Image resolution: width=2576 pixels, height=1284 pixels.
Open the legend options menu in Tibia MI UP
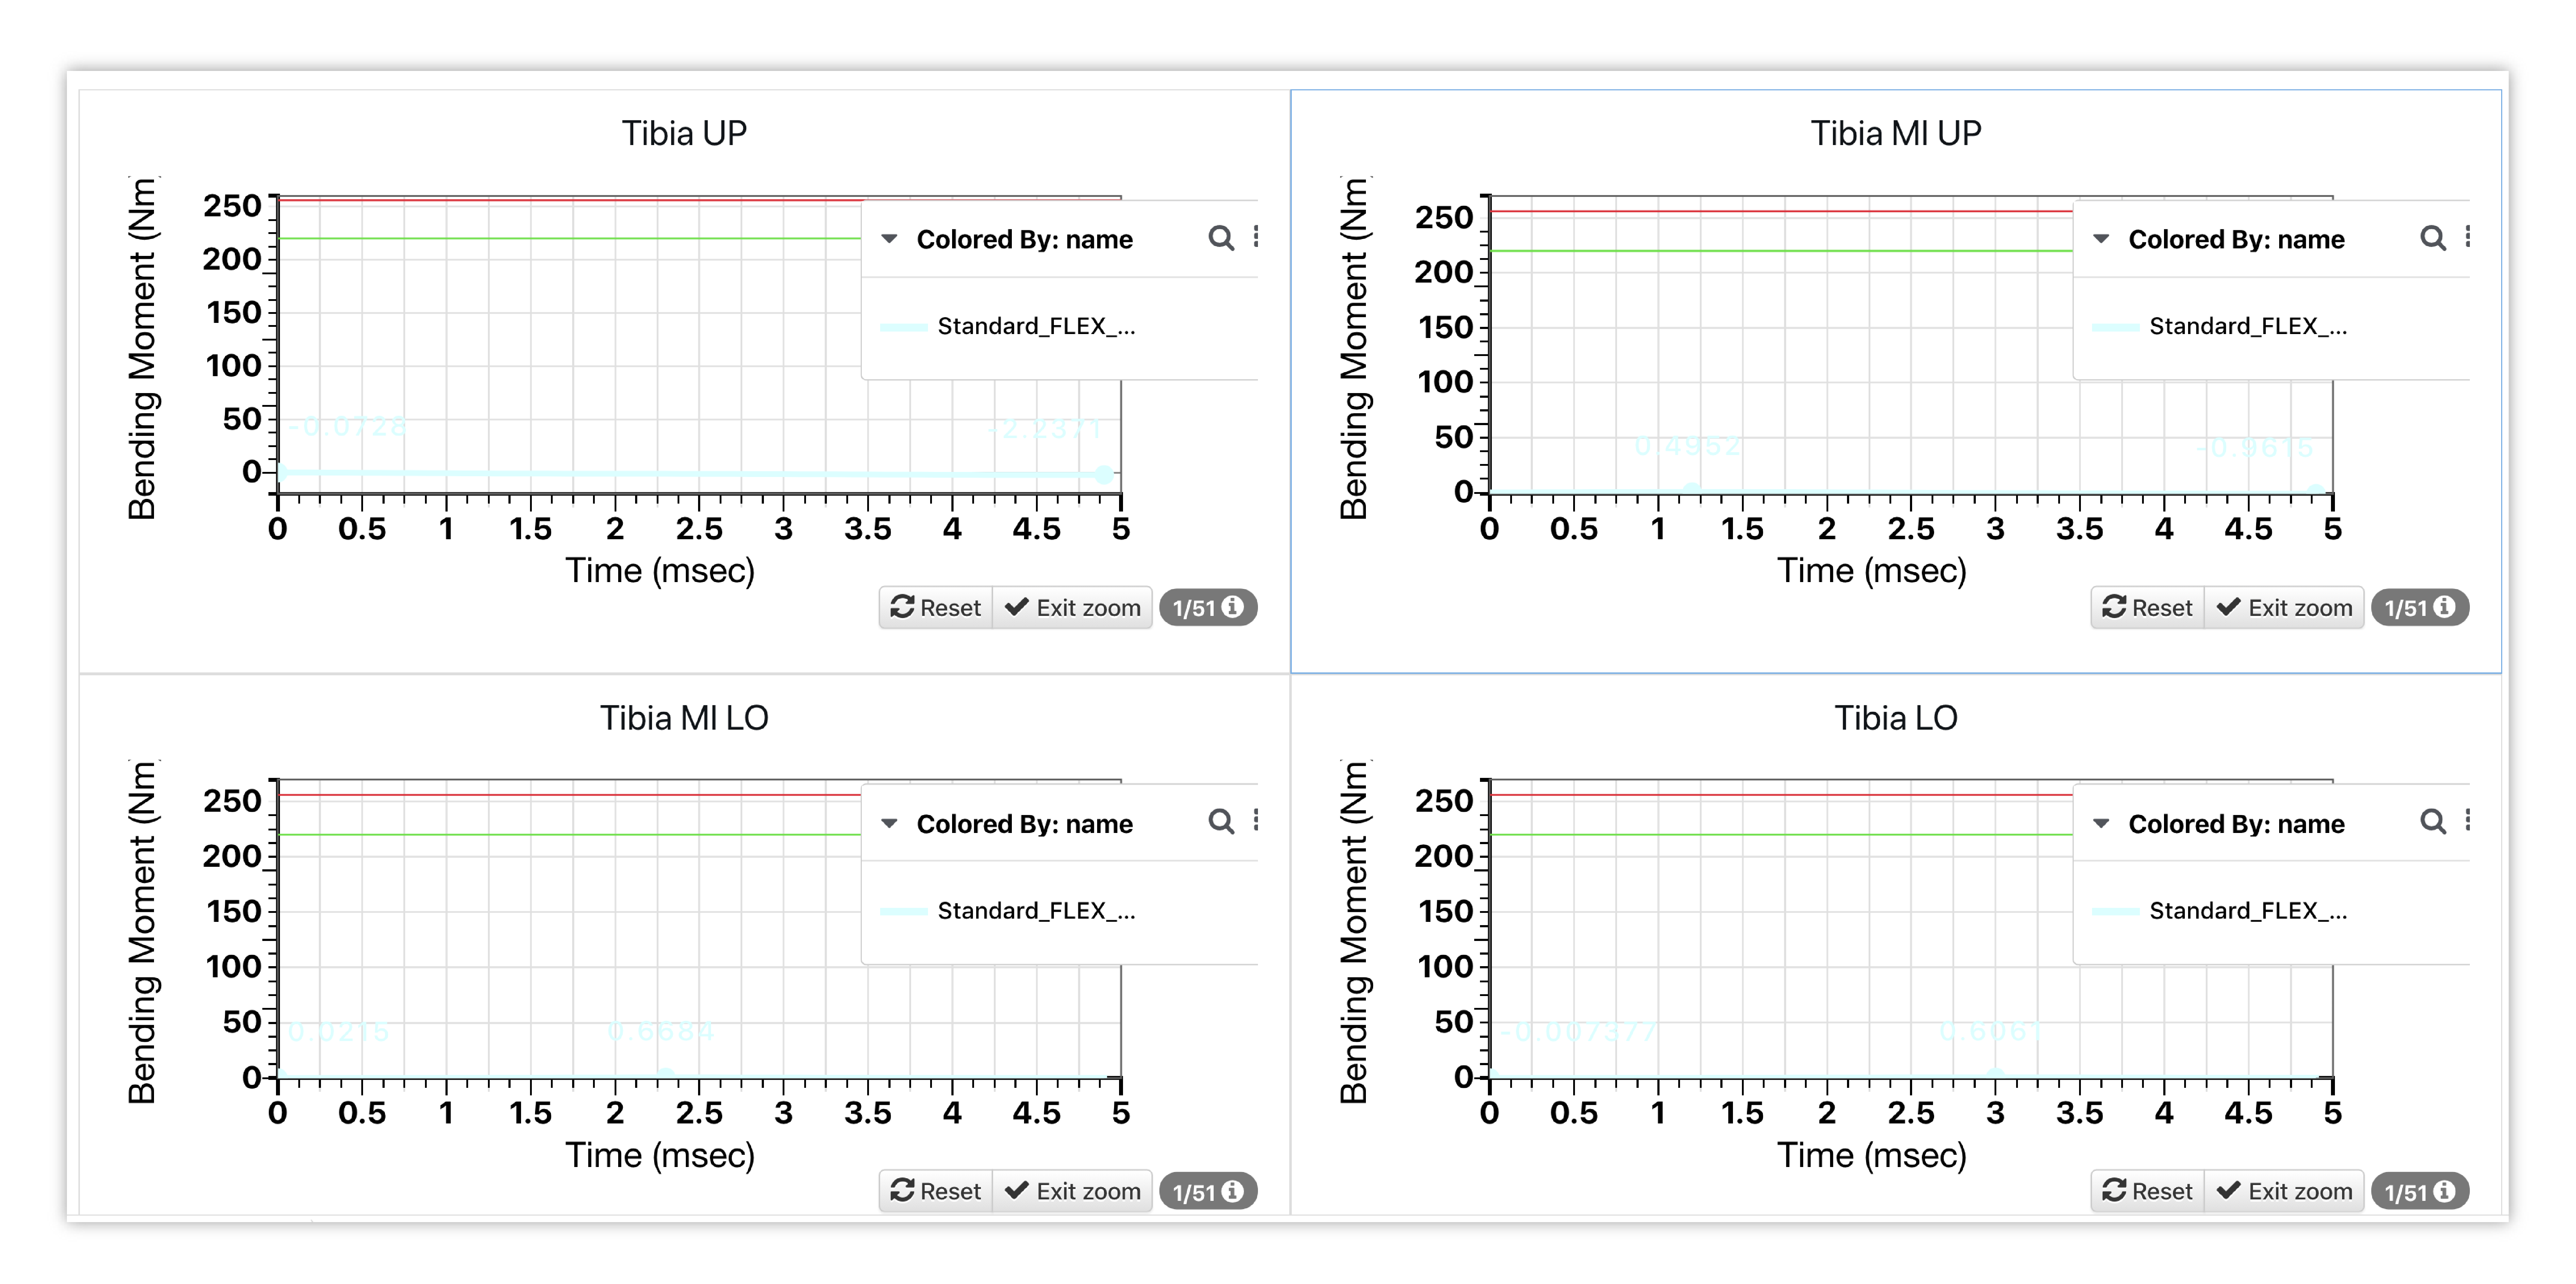(2468, 237)
